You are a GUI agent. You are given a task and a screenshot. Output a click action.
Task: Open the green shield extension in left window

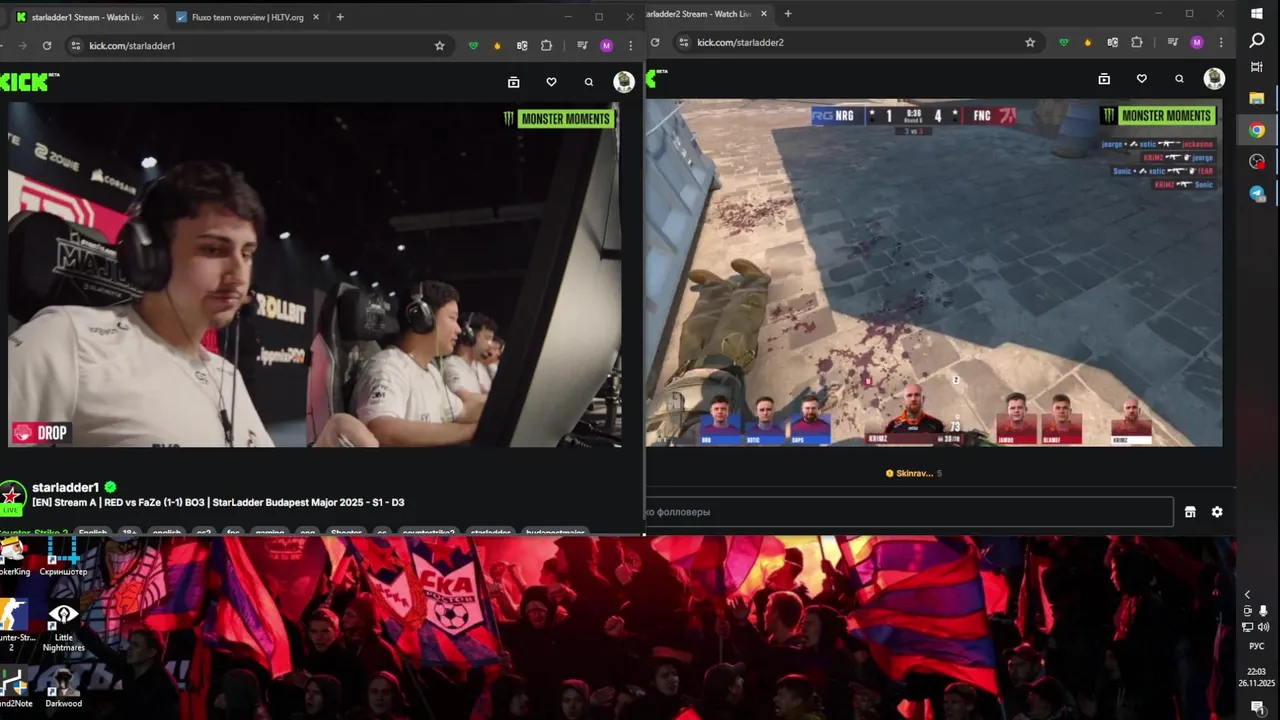pos(474,45)
